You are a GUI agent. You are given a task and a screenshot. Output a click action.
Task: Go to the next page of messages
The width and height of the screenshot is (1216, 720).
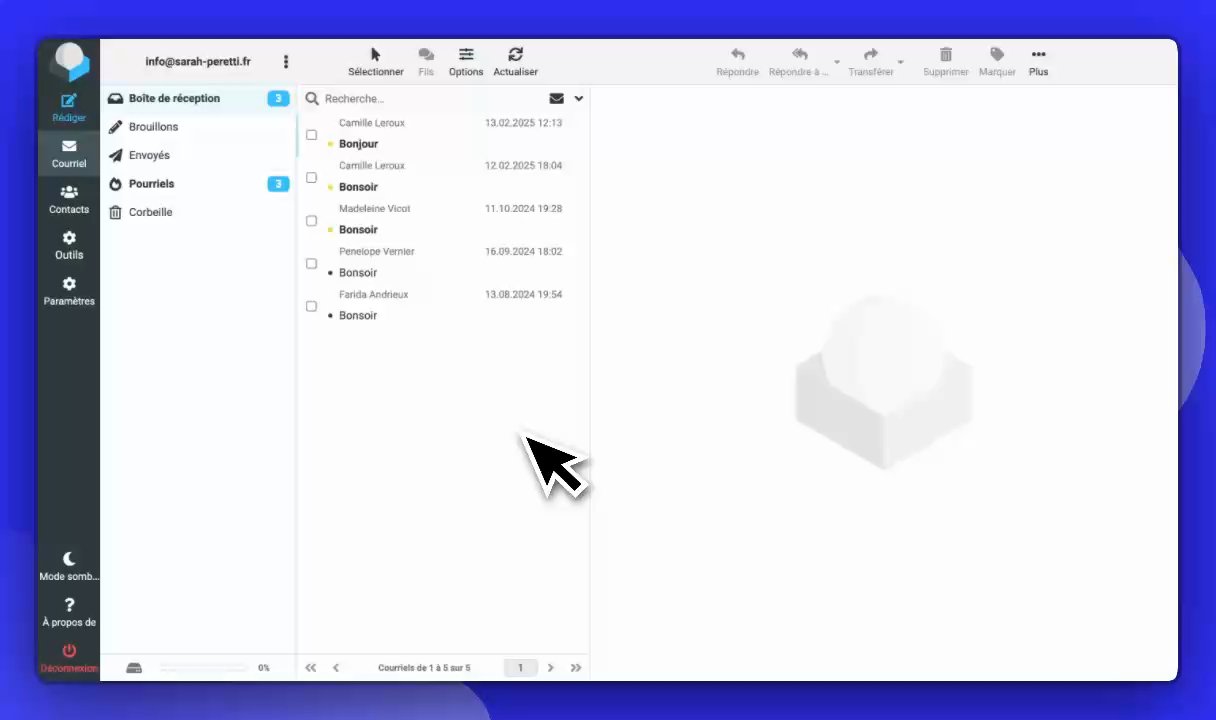click(x=551, y=668)
